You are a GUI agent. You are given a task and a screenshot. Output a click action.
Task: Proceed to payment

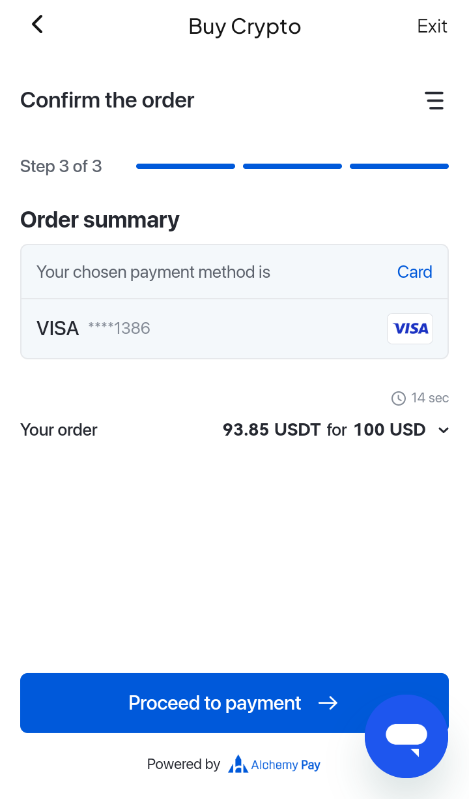pos(234,703)
